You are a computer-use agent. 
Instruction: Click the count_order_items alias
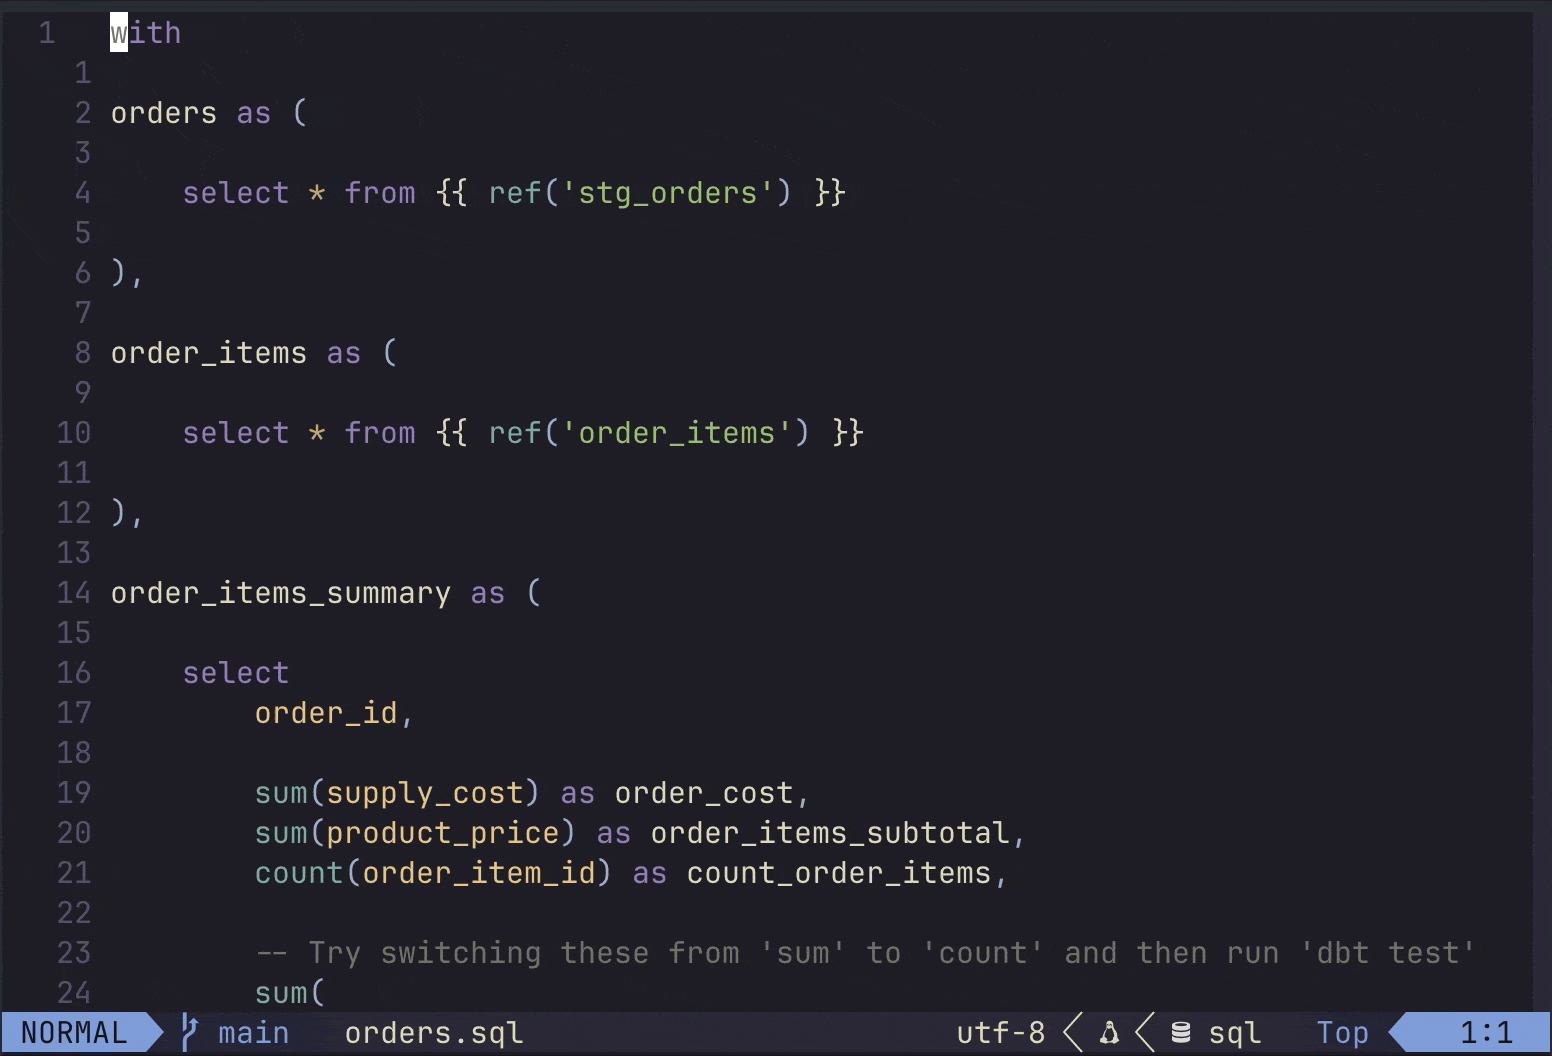tap(838, 873)
